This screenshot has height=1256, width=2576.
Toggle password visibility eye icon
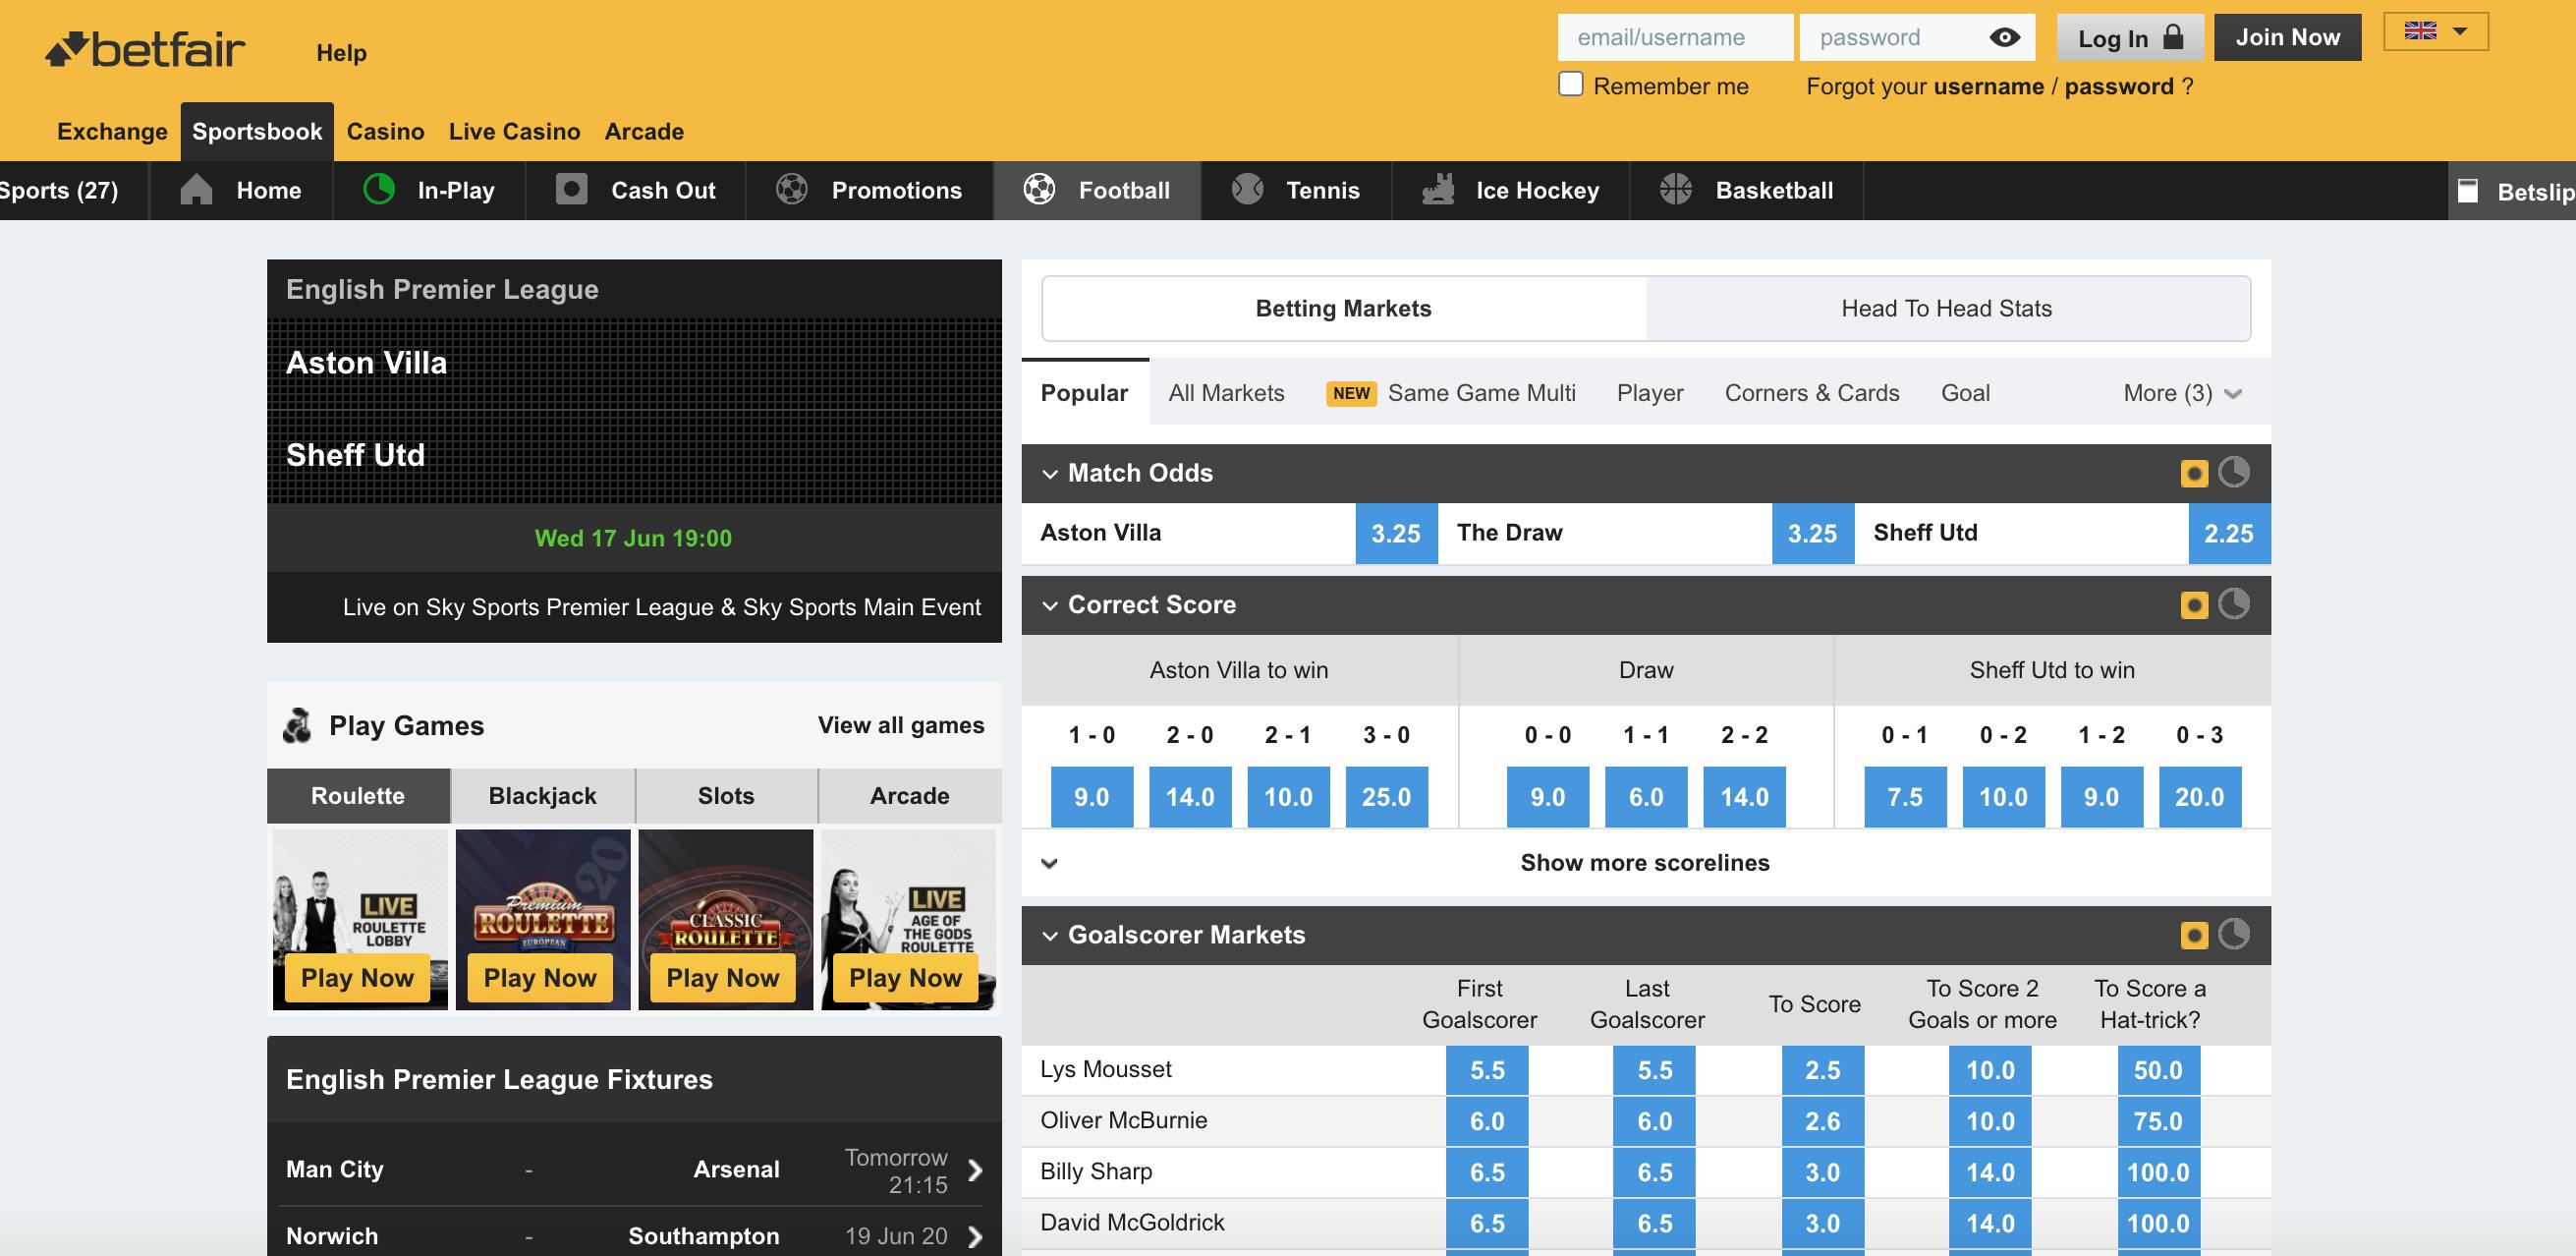(2004, 37)
